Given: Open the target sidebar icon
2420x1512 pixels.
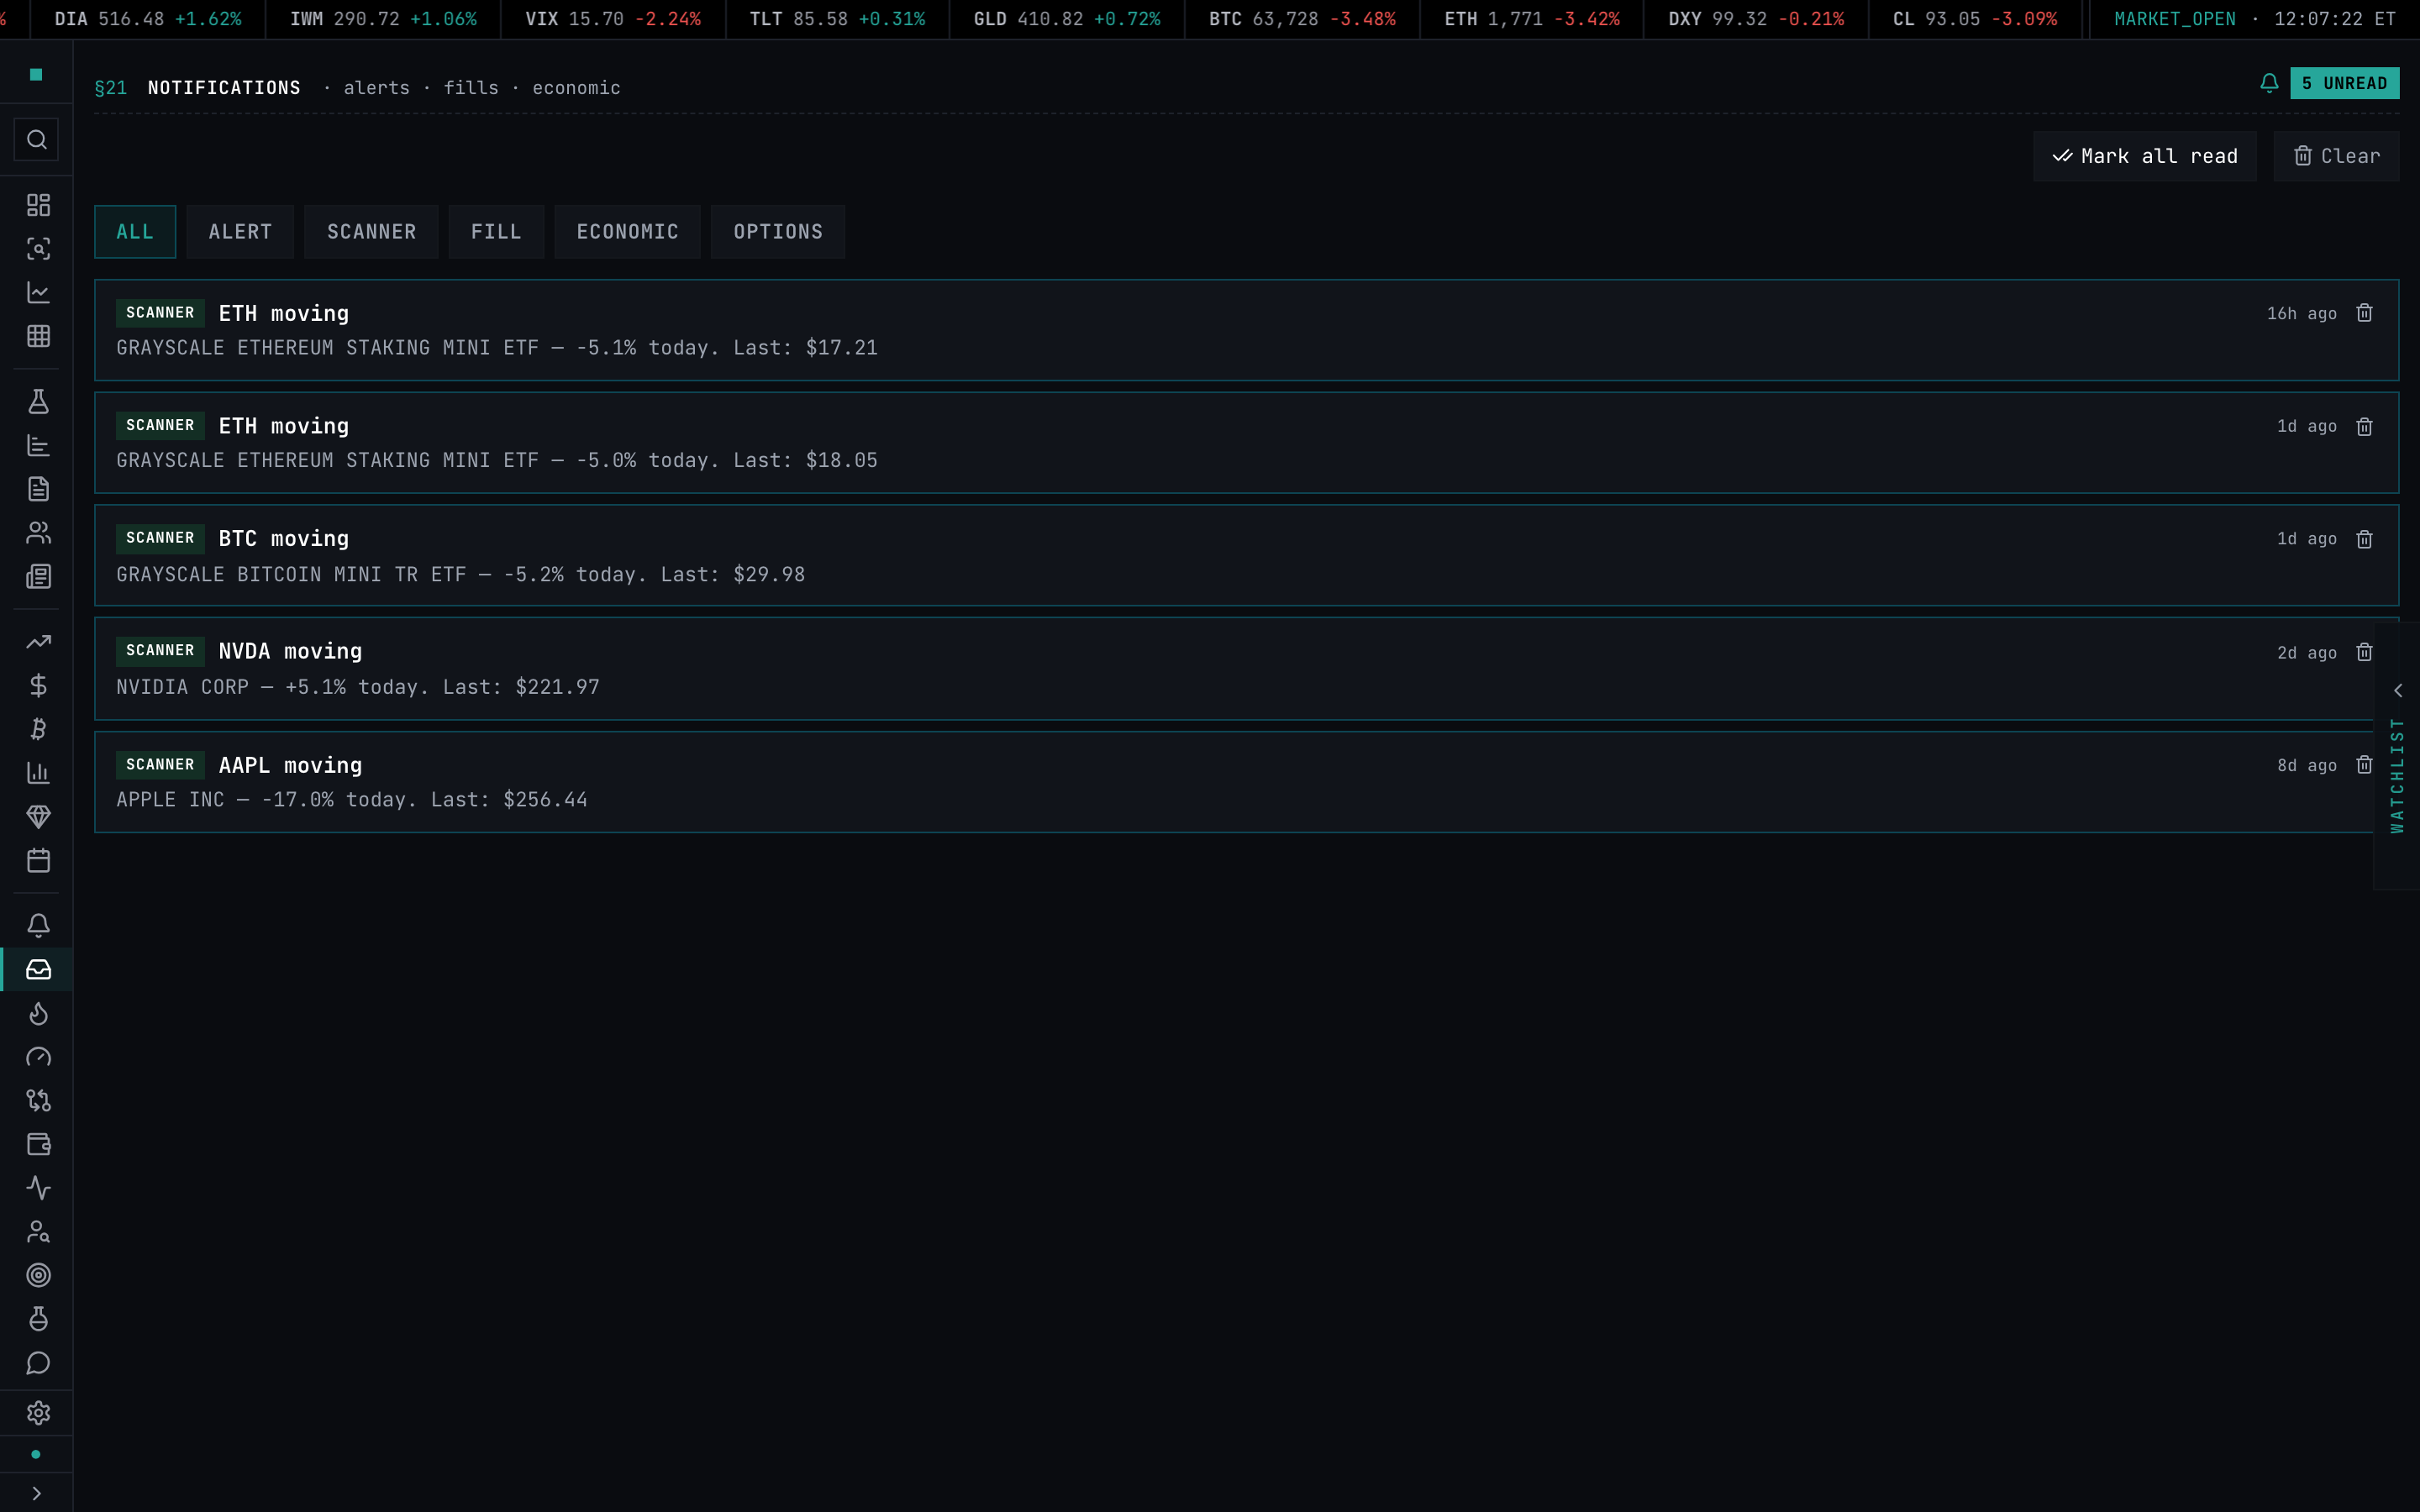Looking at the screenshot, I should pyautogui.click(x=38, y=1276).
